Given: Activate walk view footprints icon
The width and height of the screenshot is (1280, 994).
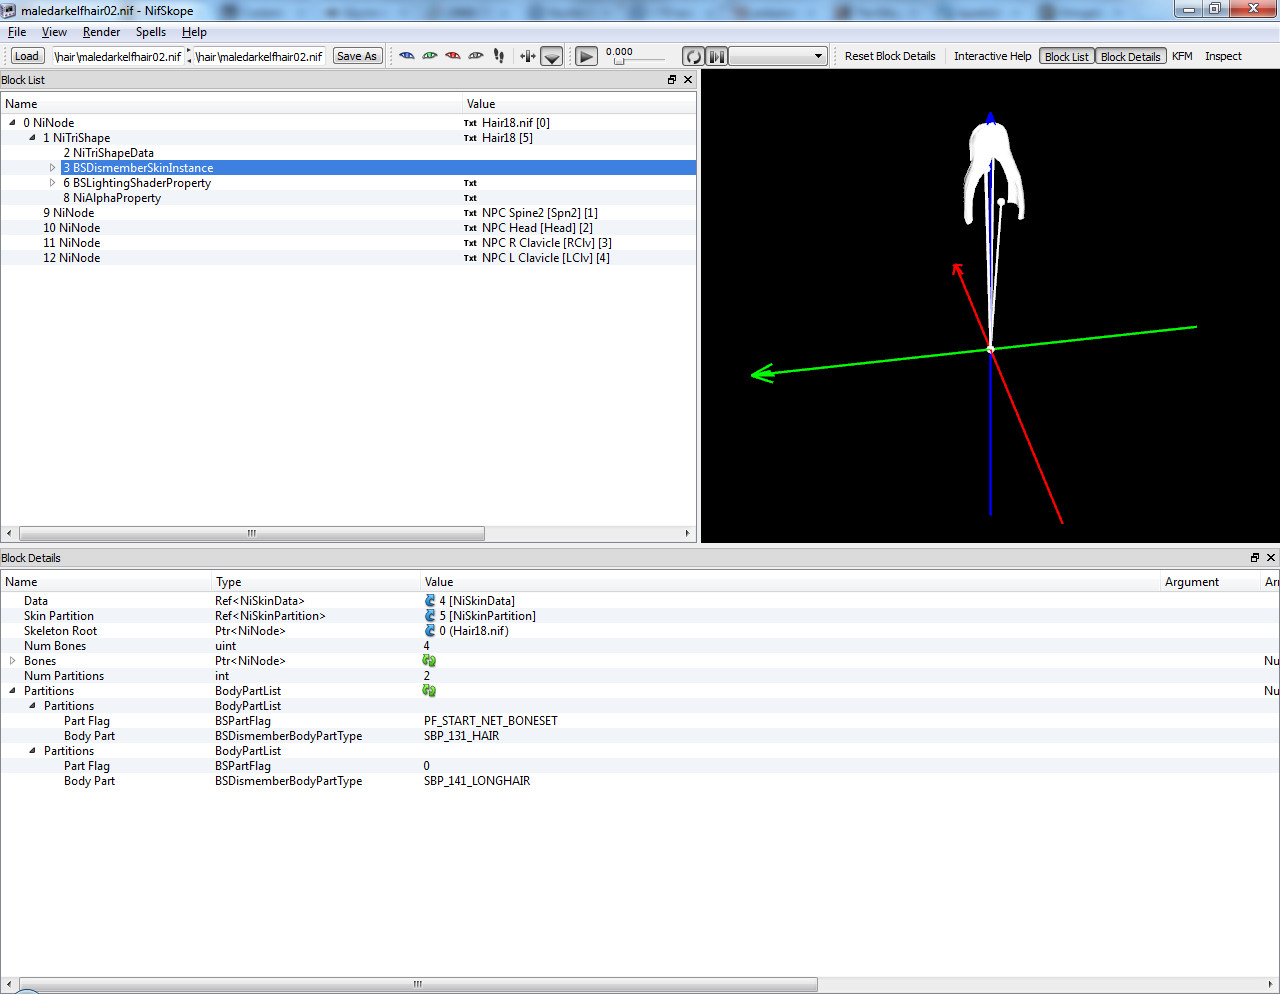Looking at the screenshot, I should point(499,56).
